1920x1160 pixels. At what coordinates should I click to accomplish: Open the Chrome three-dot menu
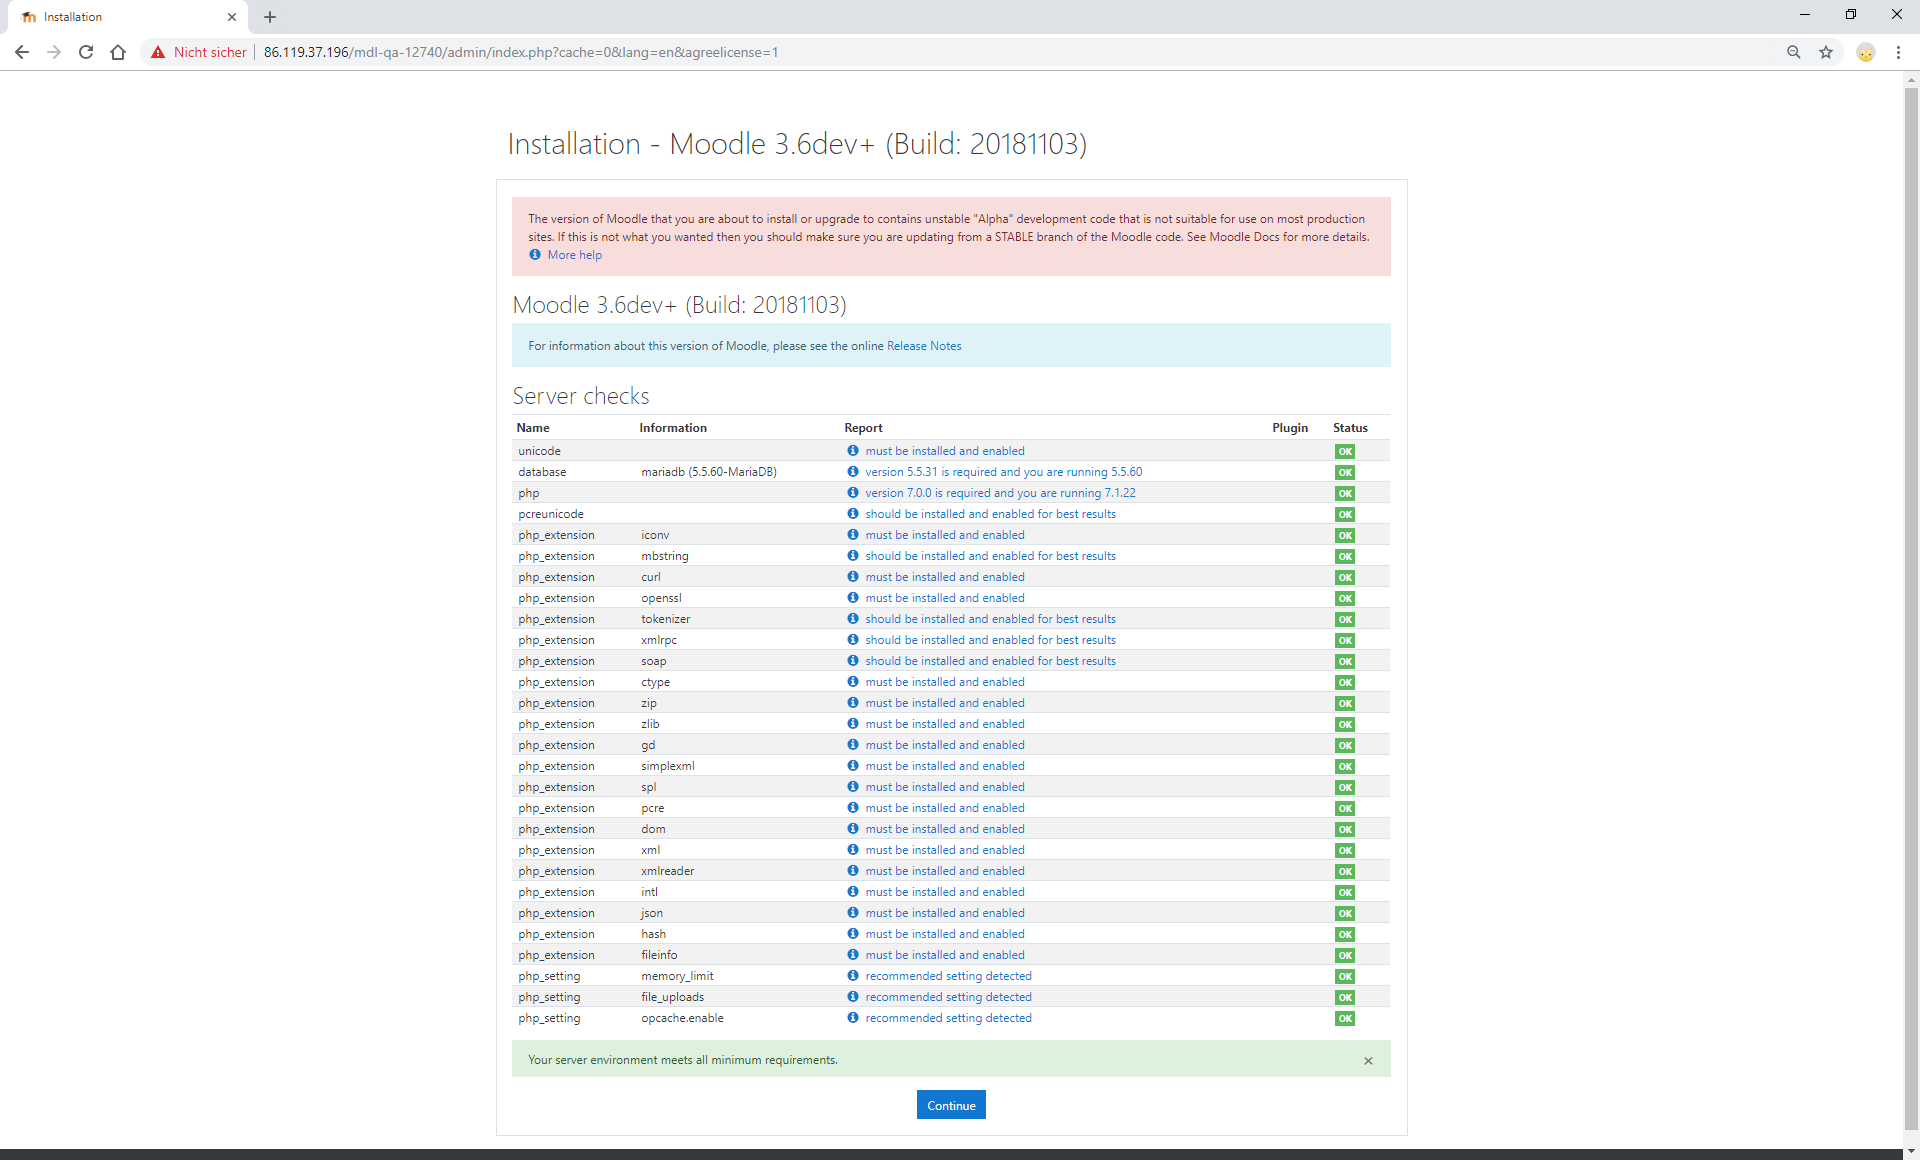pyautogui.click(x=1898, y=52)
